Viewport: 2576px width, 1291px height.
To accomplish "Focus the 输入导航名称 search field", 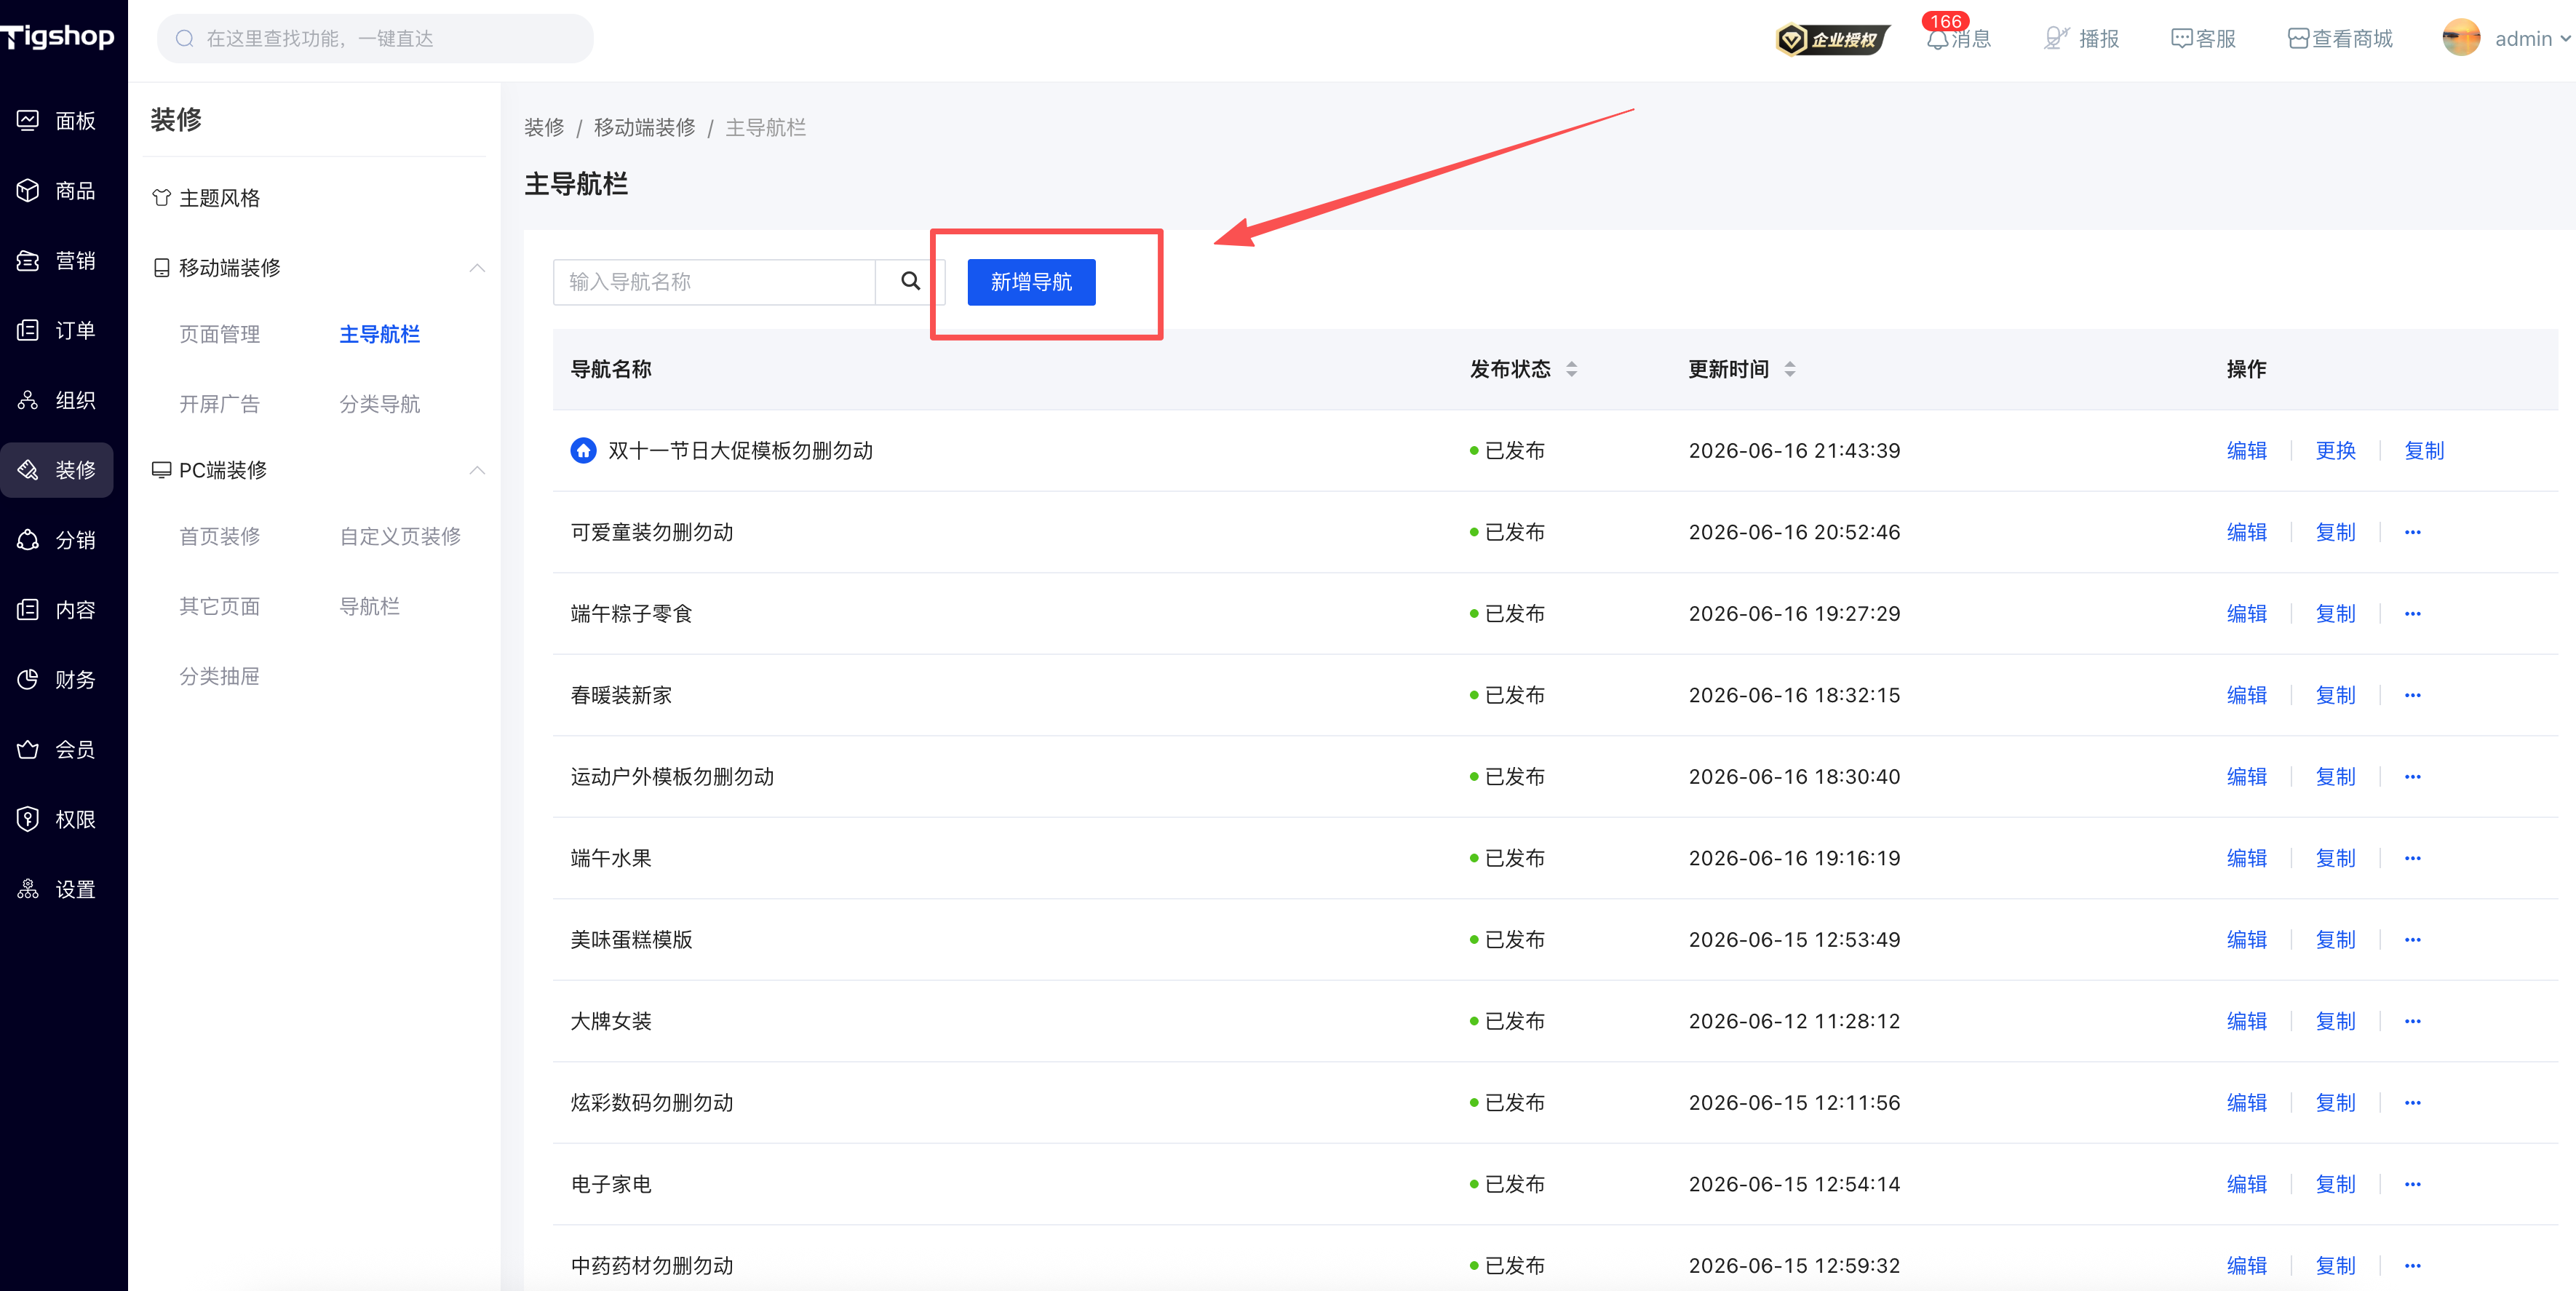I will click(714, 282).
